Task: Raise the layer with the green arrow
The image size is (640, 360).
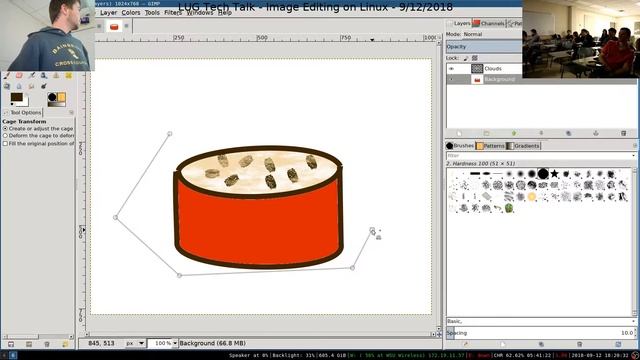Action: (514, 133)
